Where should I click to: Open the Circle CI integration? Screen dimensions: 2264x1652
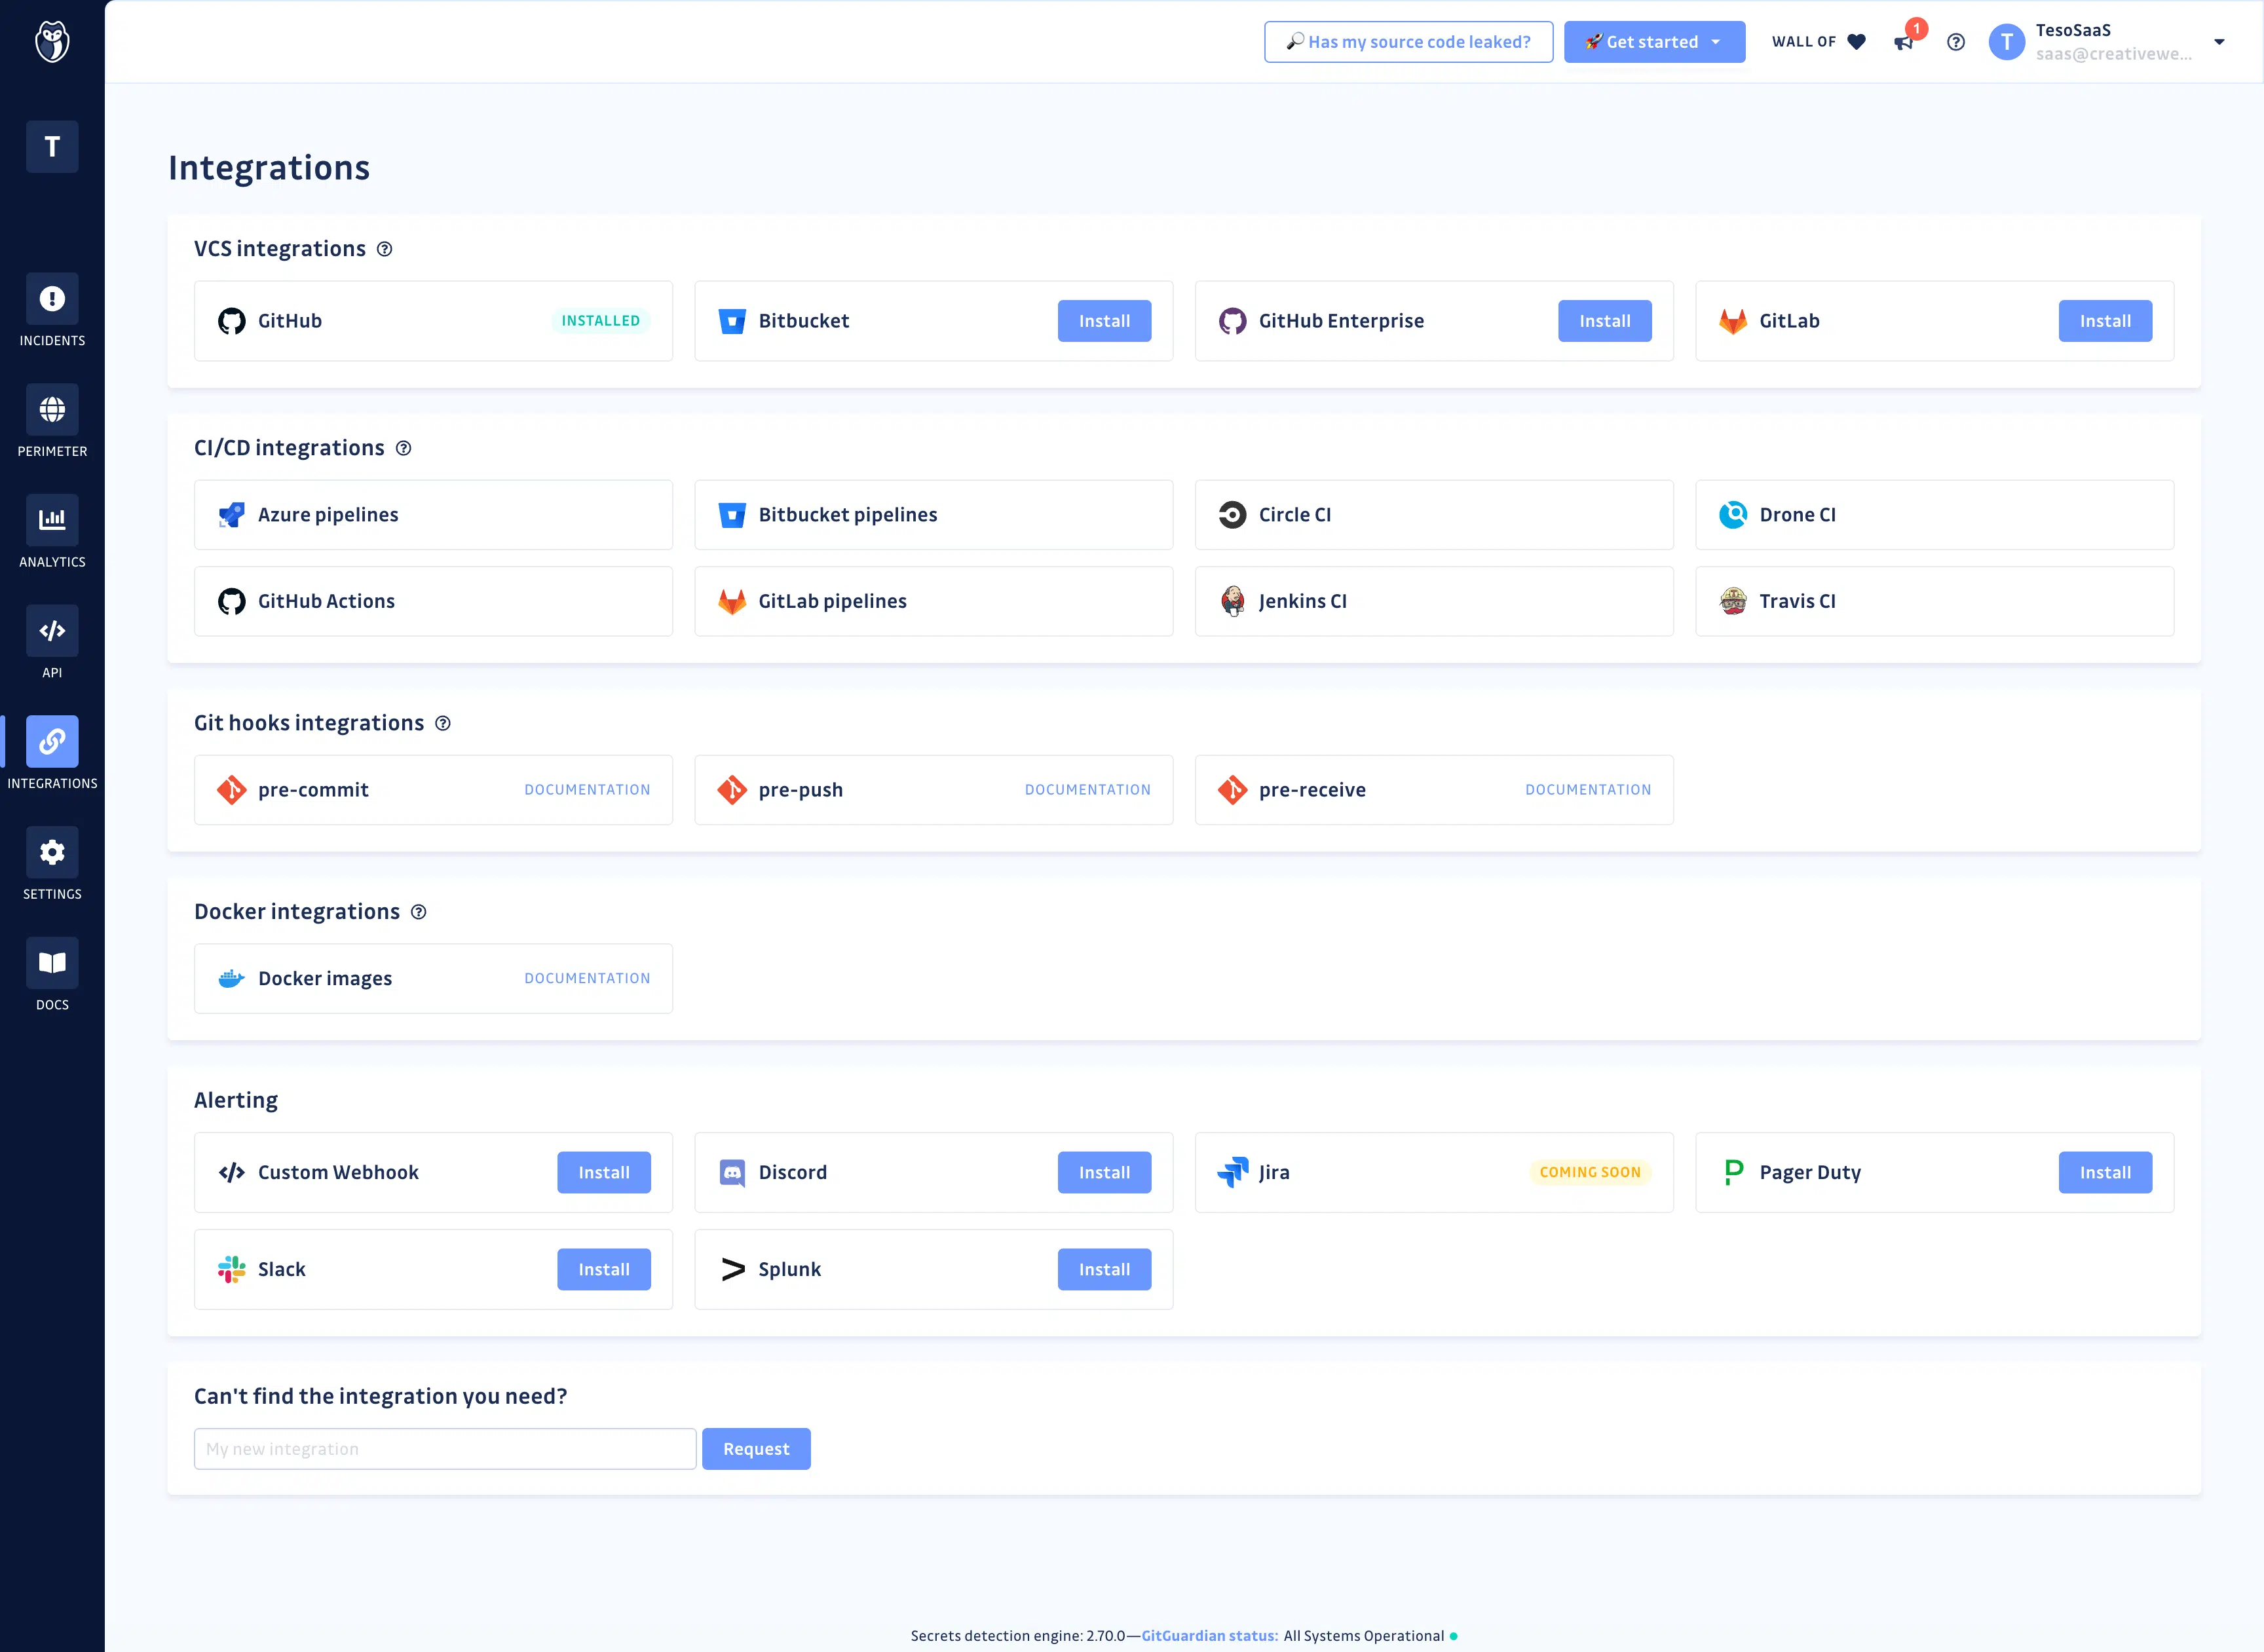1434,515
